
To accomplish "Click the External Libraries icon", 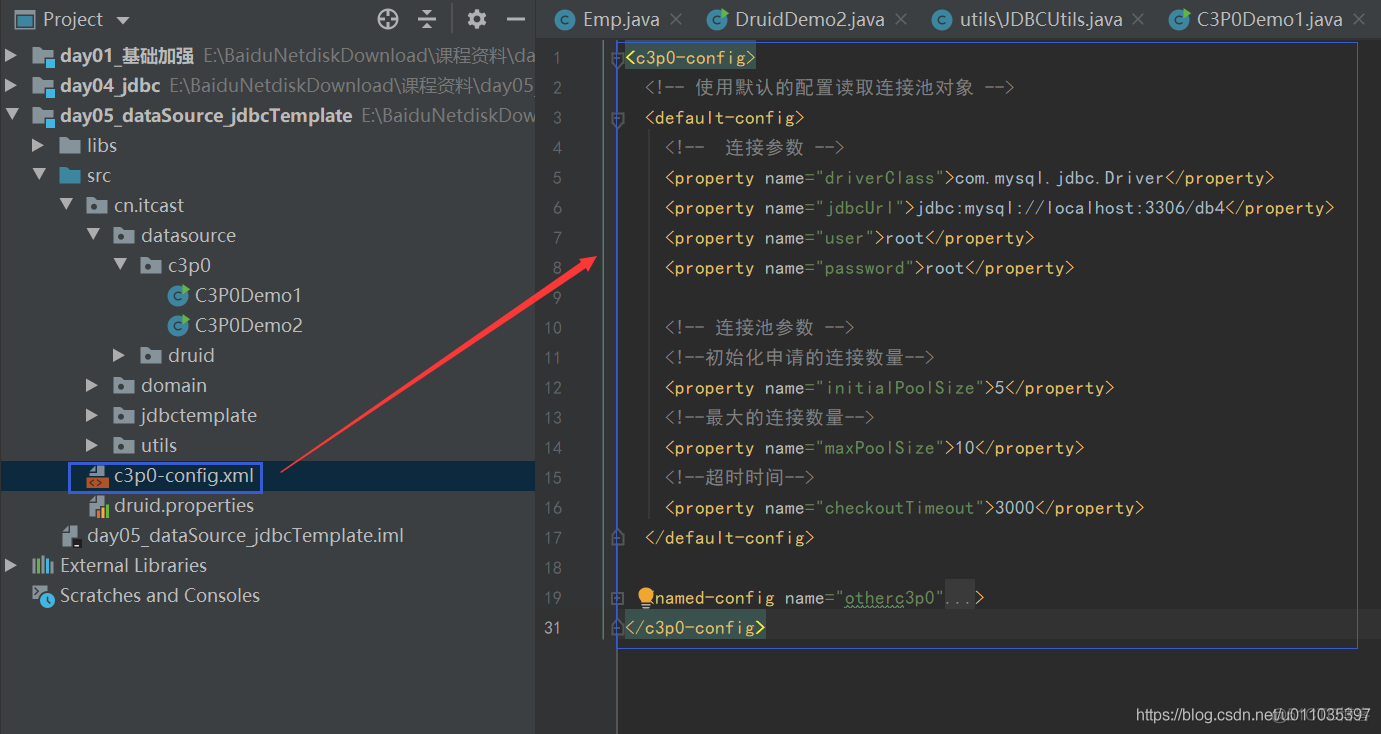I will coord(43,566).
